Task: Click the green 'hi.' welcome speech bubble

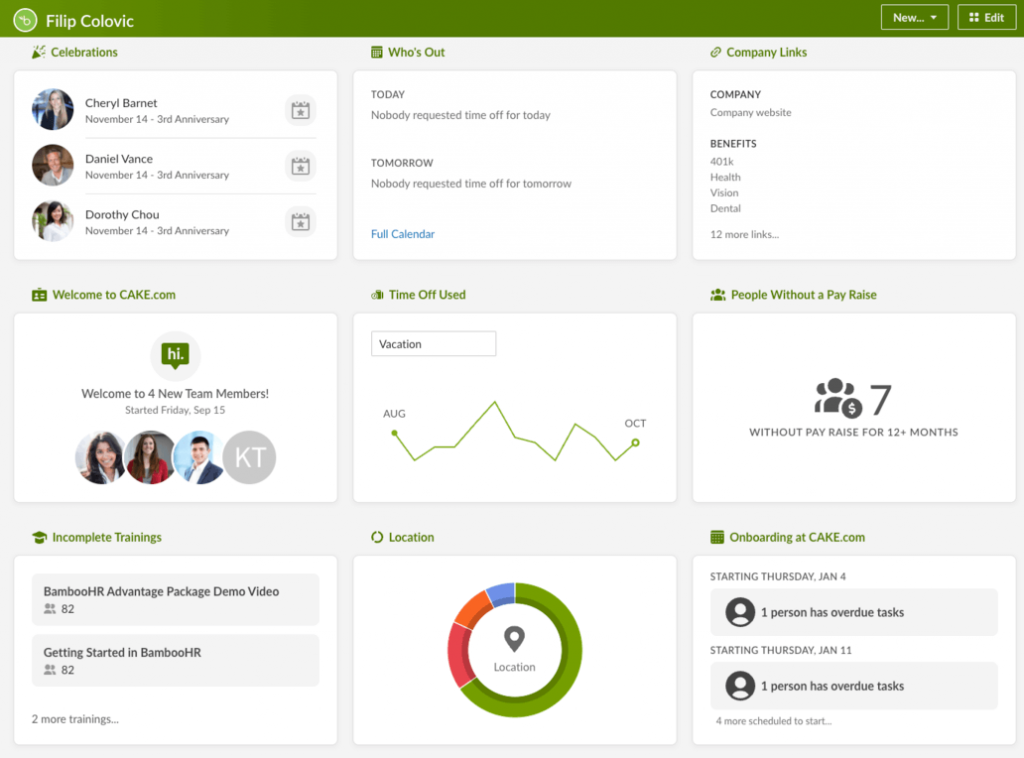Action: point(175,355)
